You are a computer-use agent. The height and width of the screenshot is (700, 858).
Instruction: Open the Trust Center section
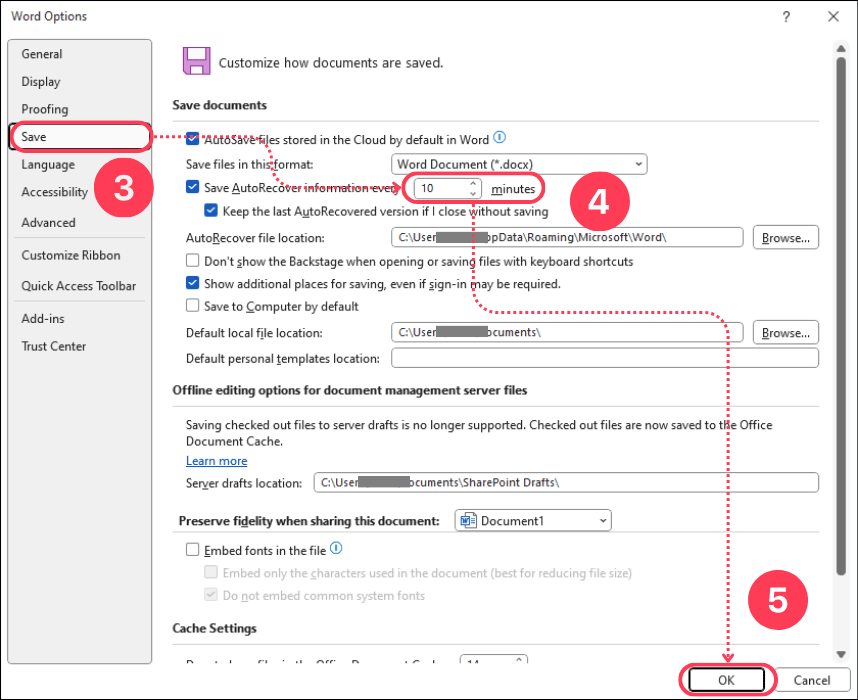point(55,346)
